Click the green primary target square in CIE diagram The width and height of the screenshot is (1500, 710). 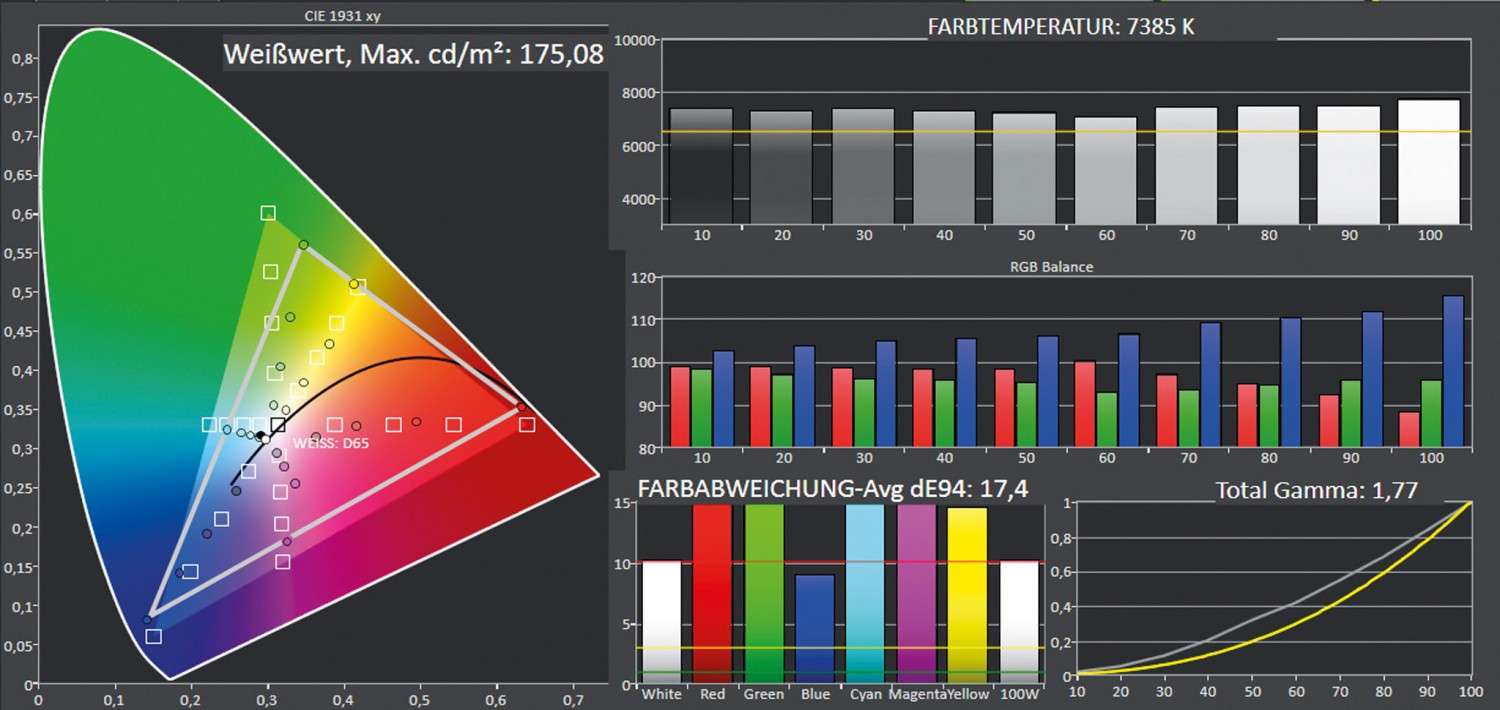point(268,213)
